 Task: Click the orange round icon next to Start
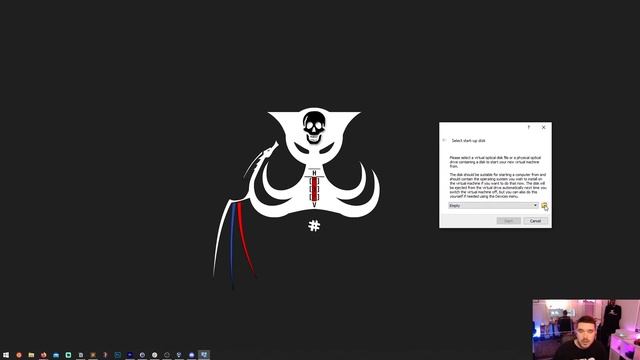tap(19, 355)
